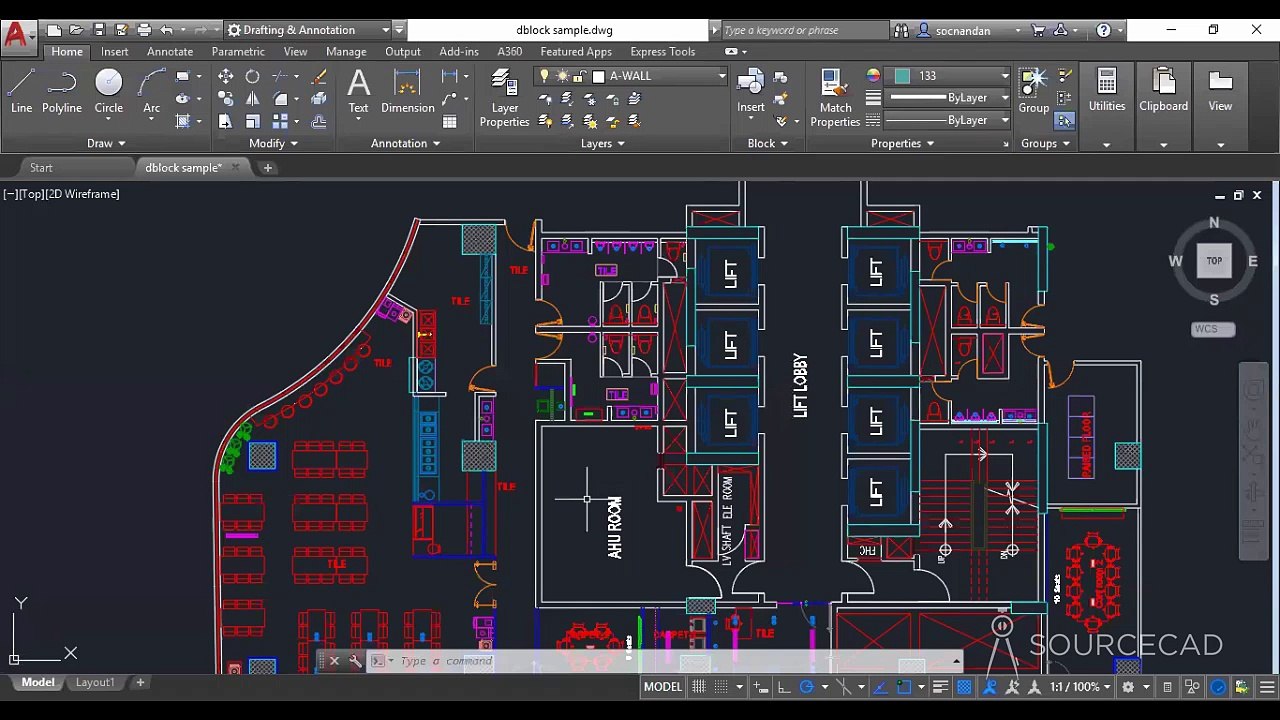Select the Line drawing tool
The width and height of the screenshot is (1280, 720).
coord(21,91)
